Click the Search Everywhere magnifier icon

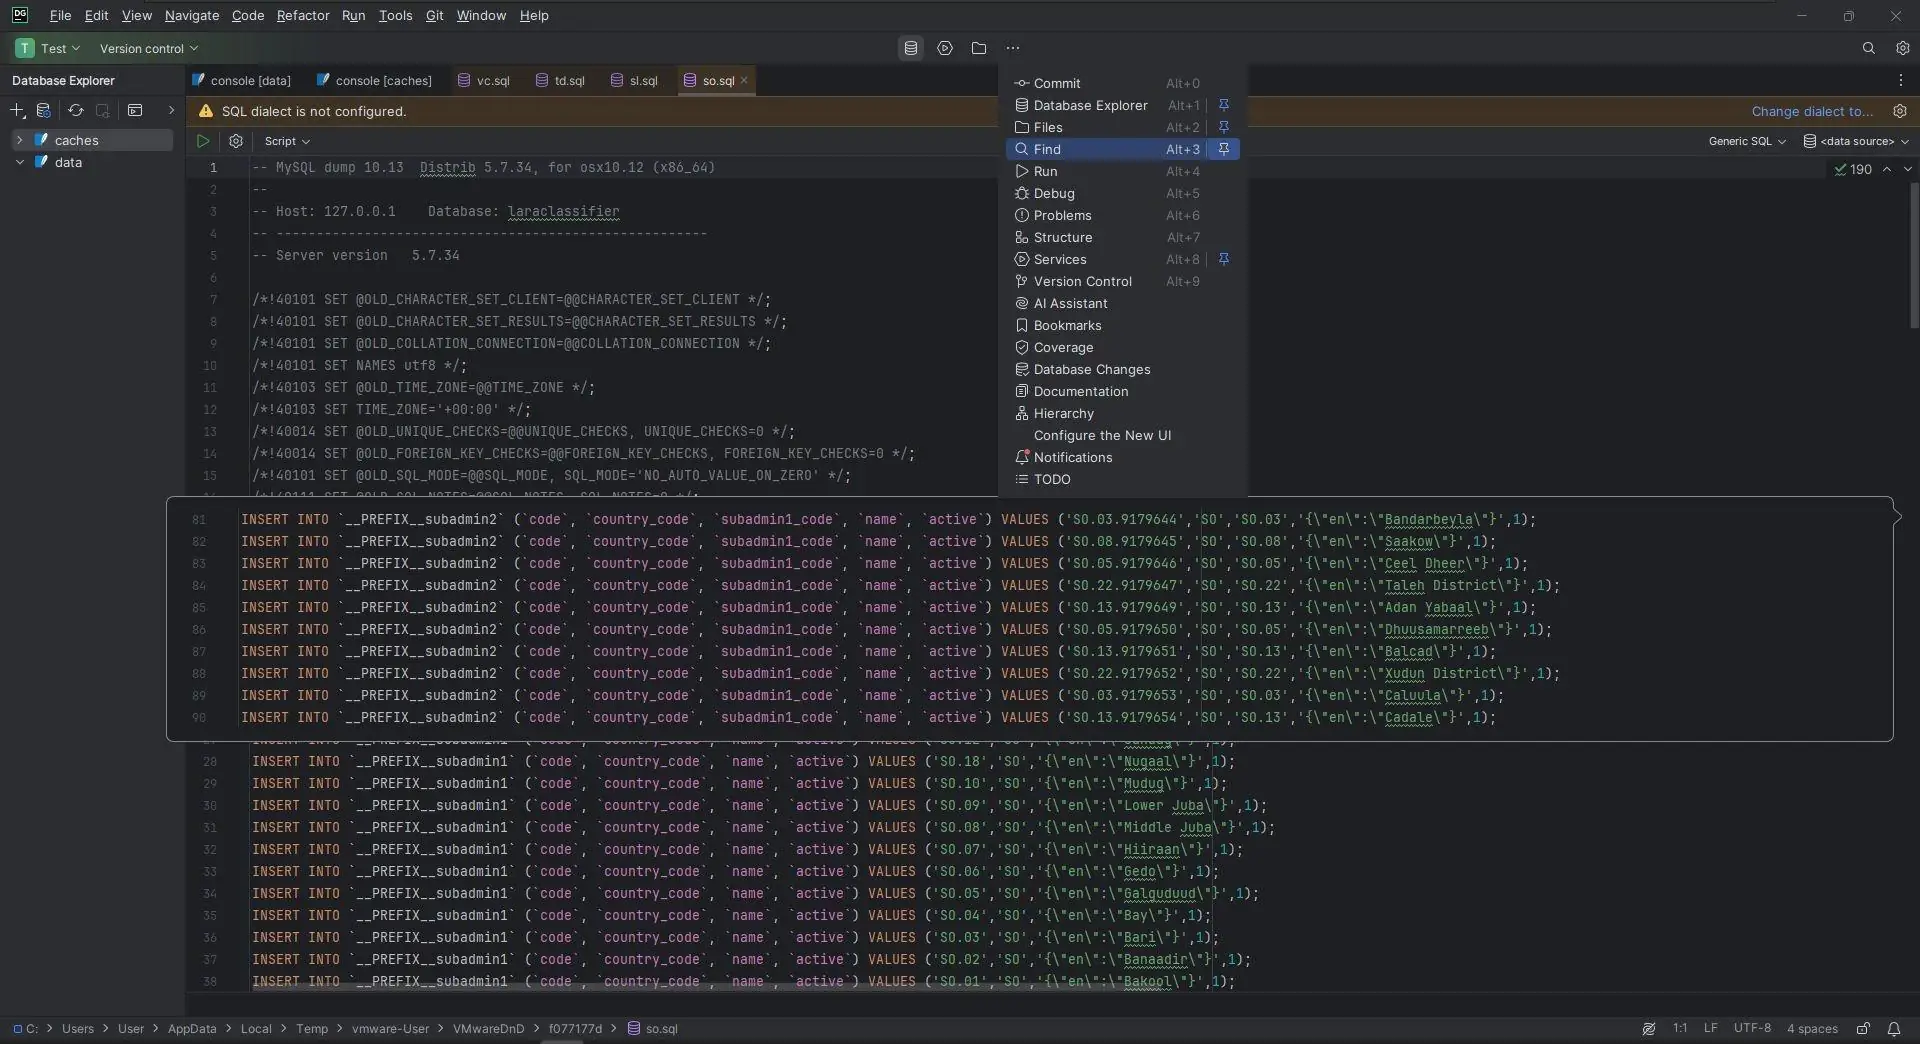[x=1868, y=48]
